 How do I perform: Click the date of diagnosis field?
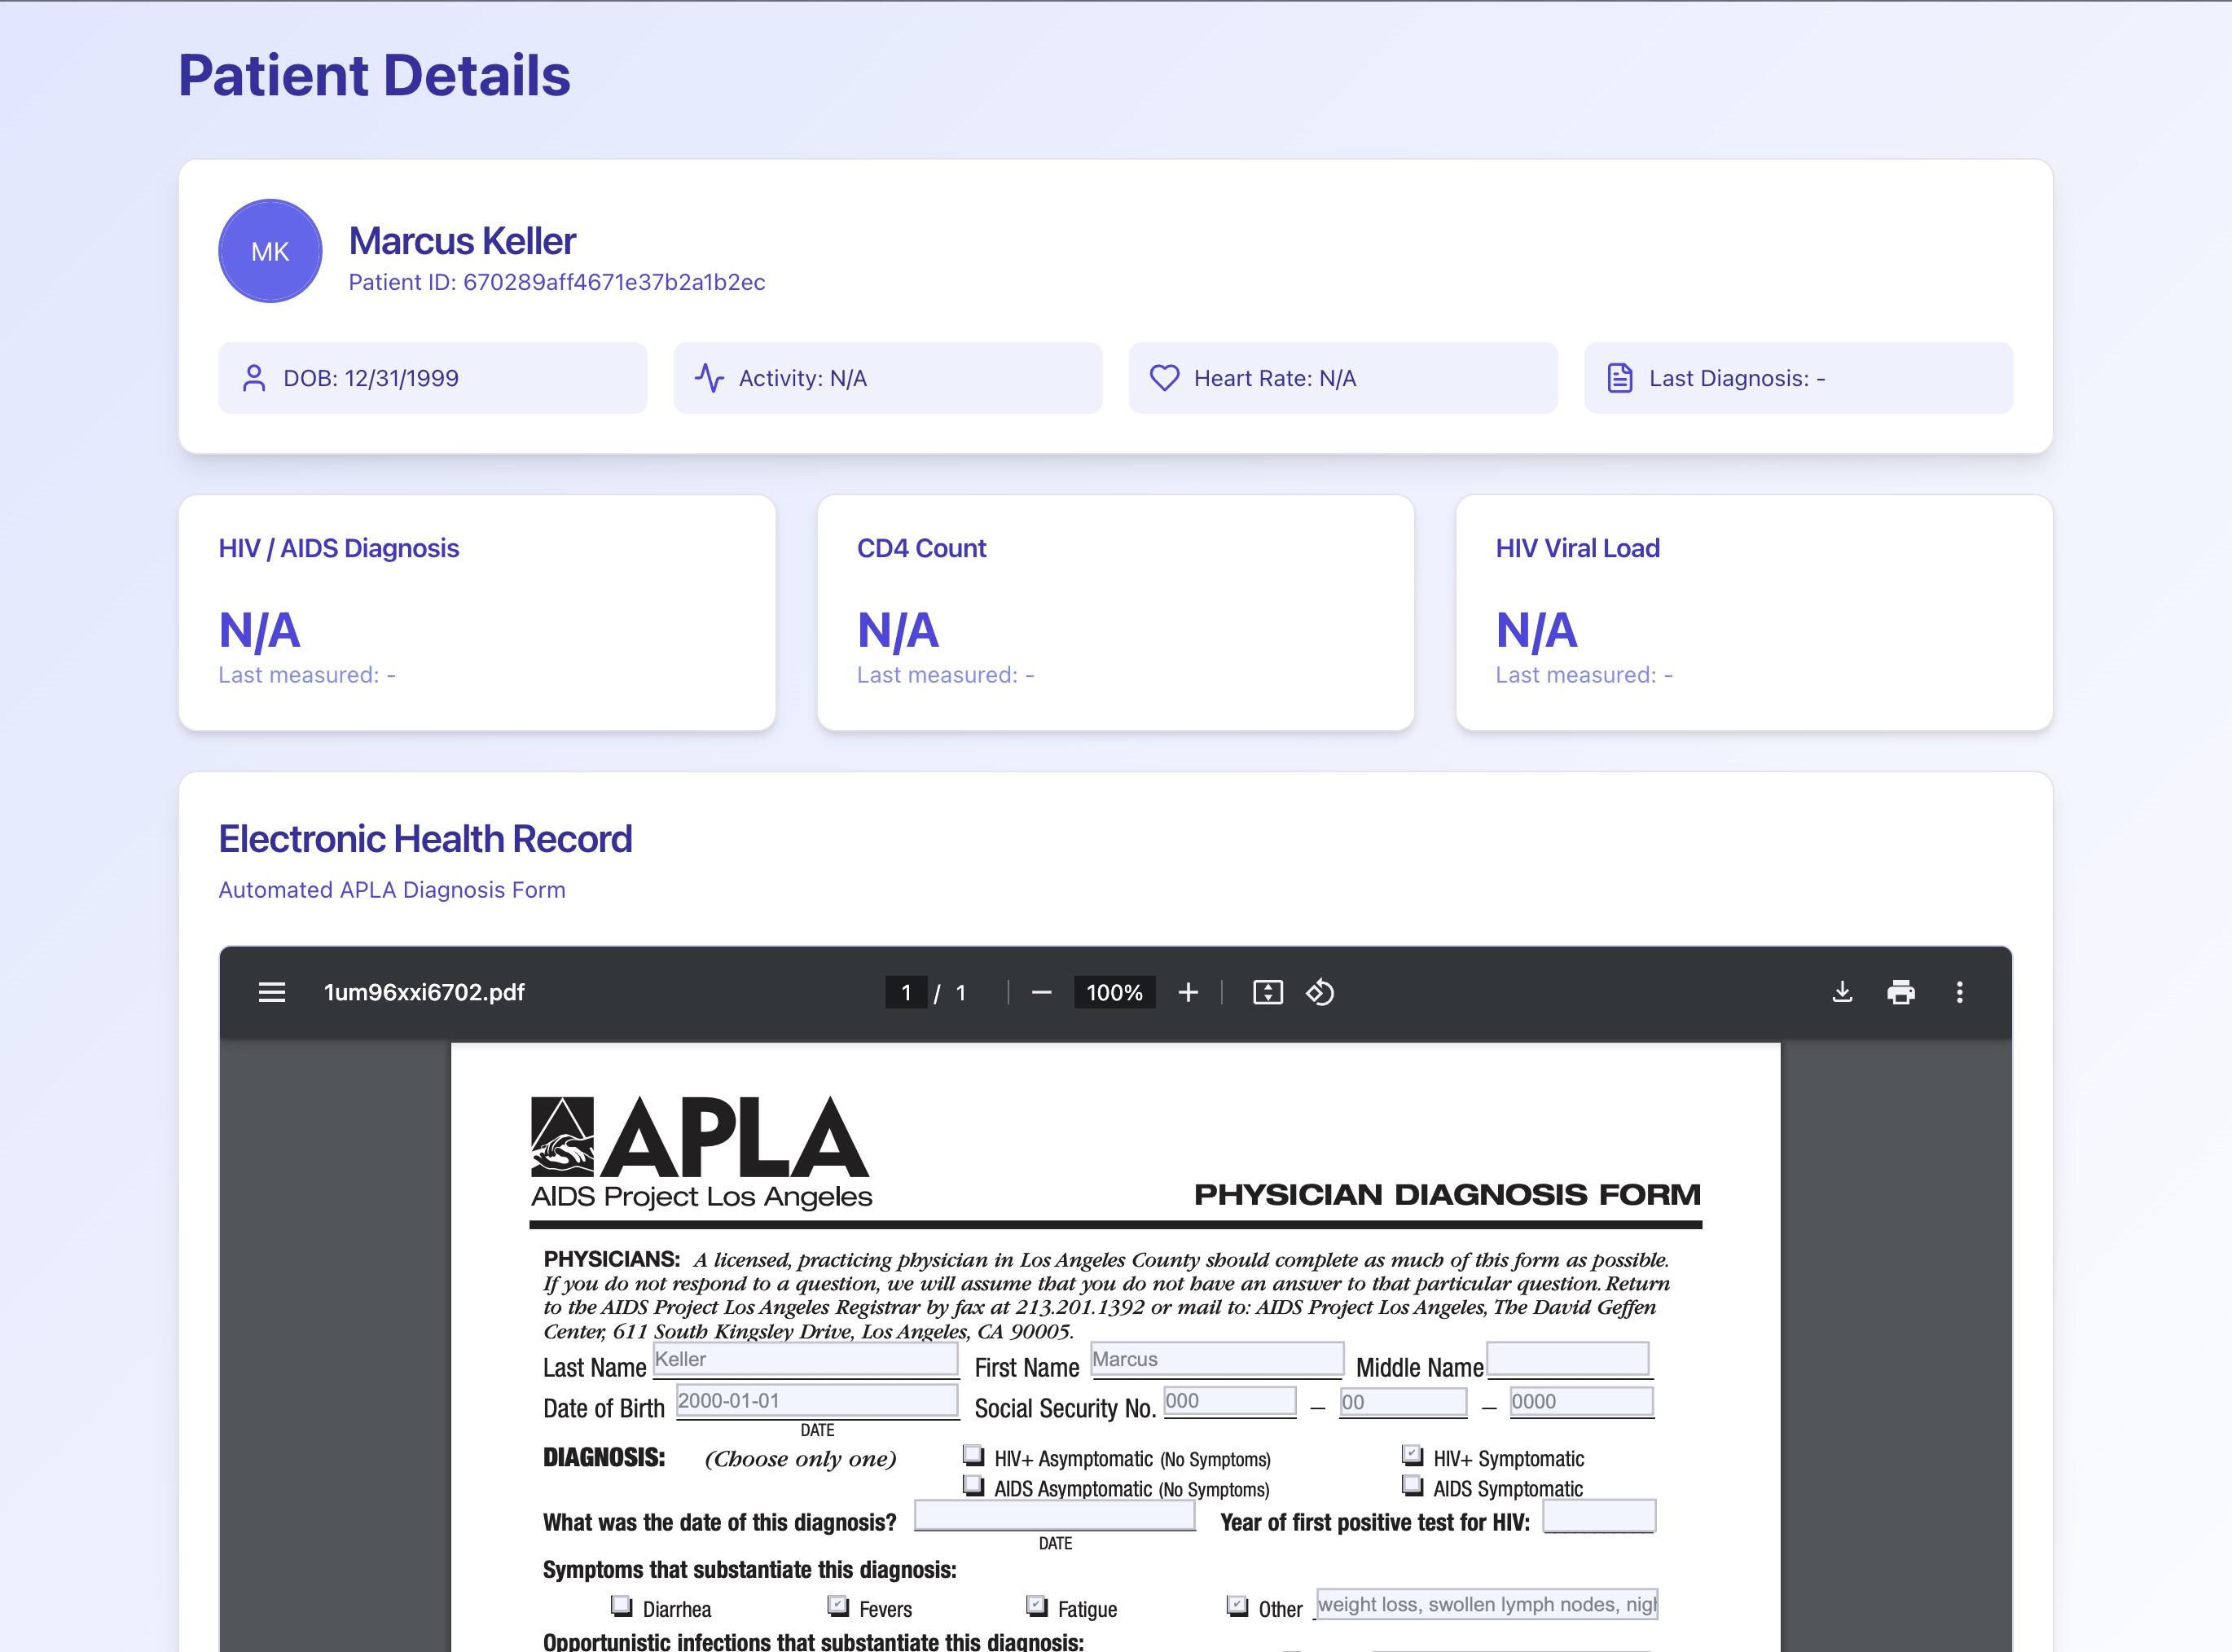click(x=1054, y=1516)
